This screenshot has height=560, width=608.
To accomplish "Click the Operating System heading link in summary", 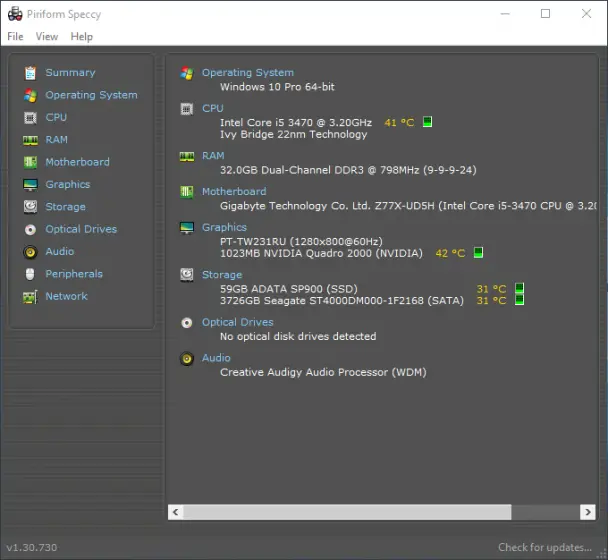I will 248,73.
